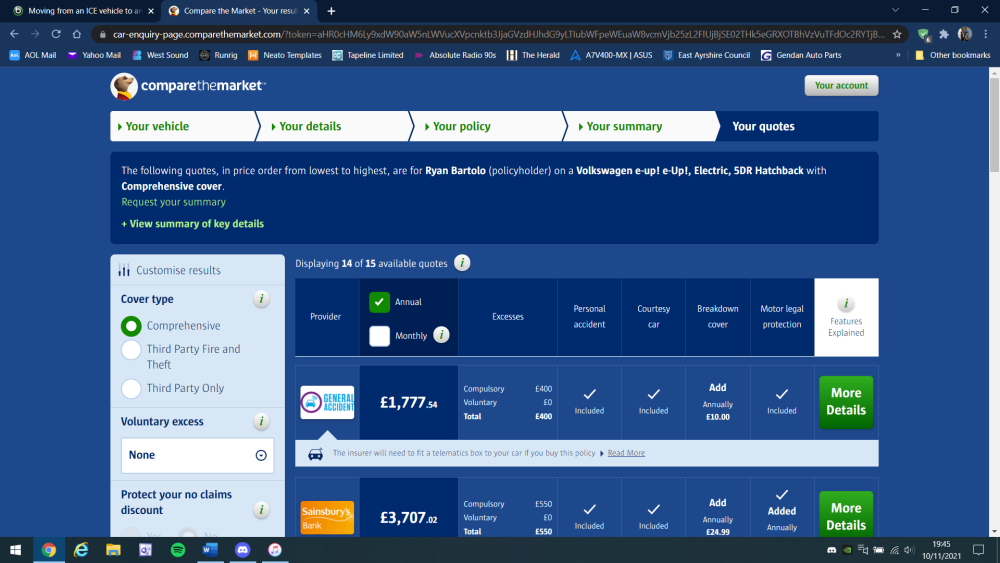
Task: Open the Monthly payment info icon
Action: 441,335
